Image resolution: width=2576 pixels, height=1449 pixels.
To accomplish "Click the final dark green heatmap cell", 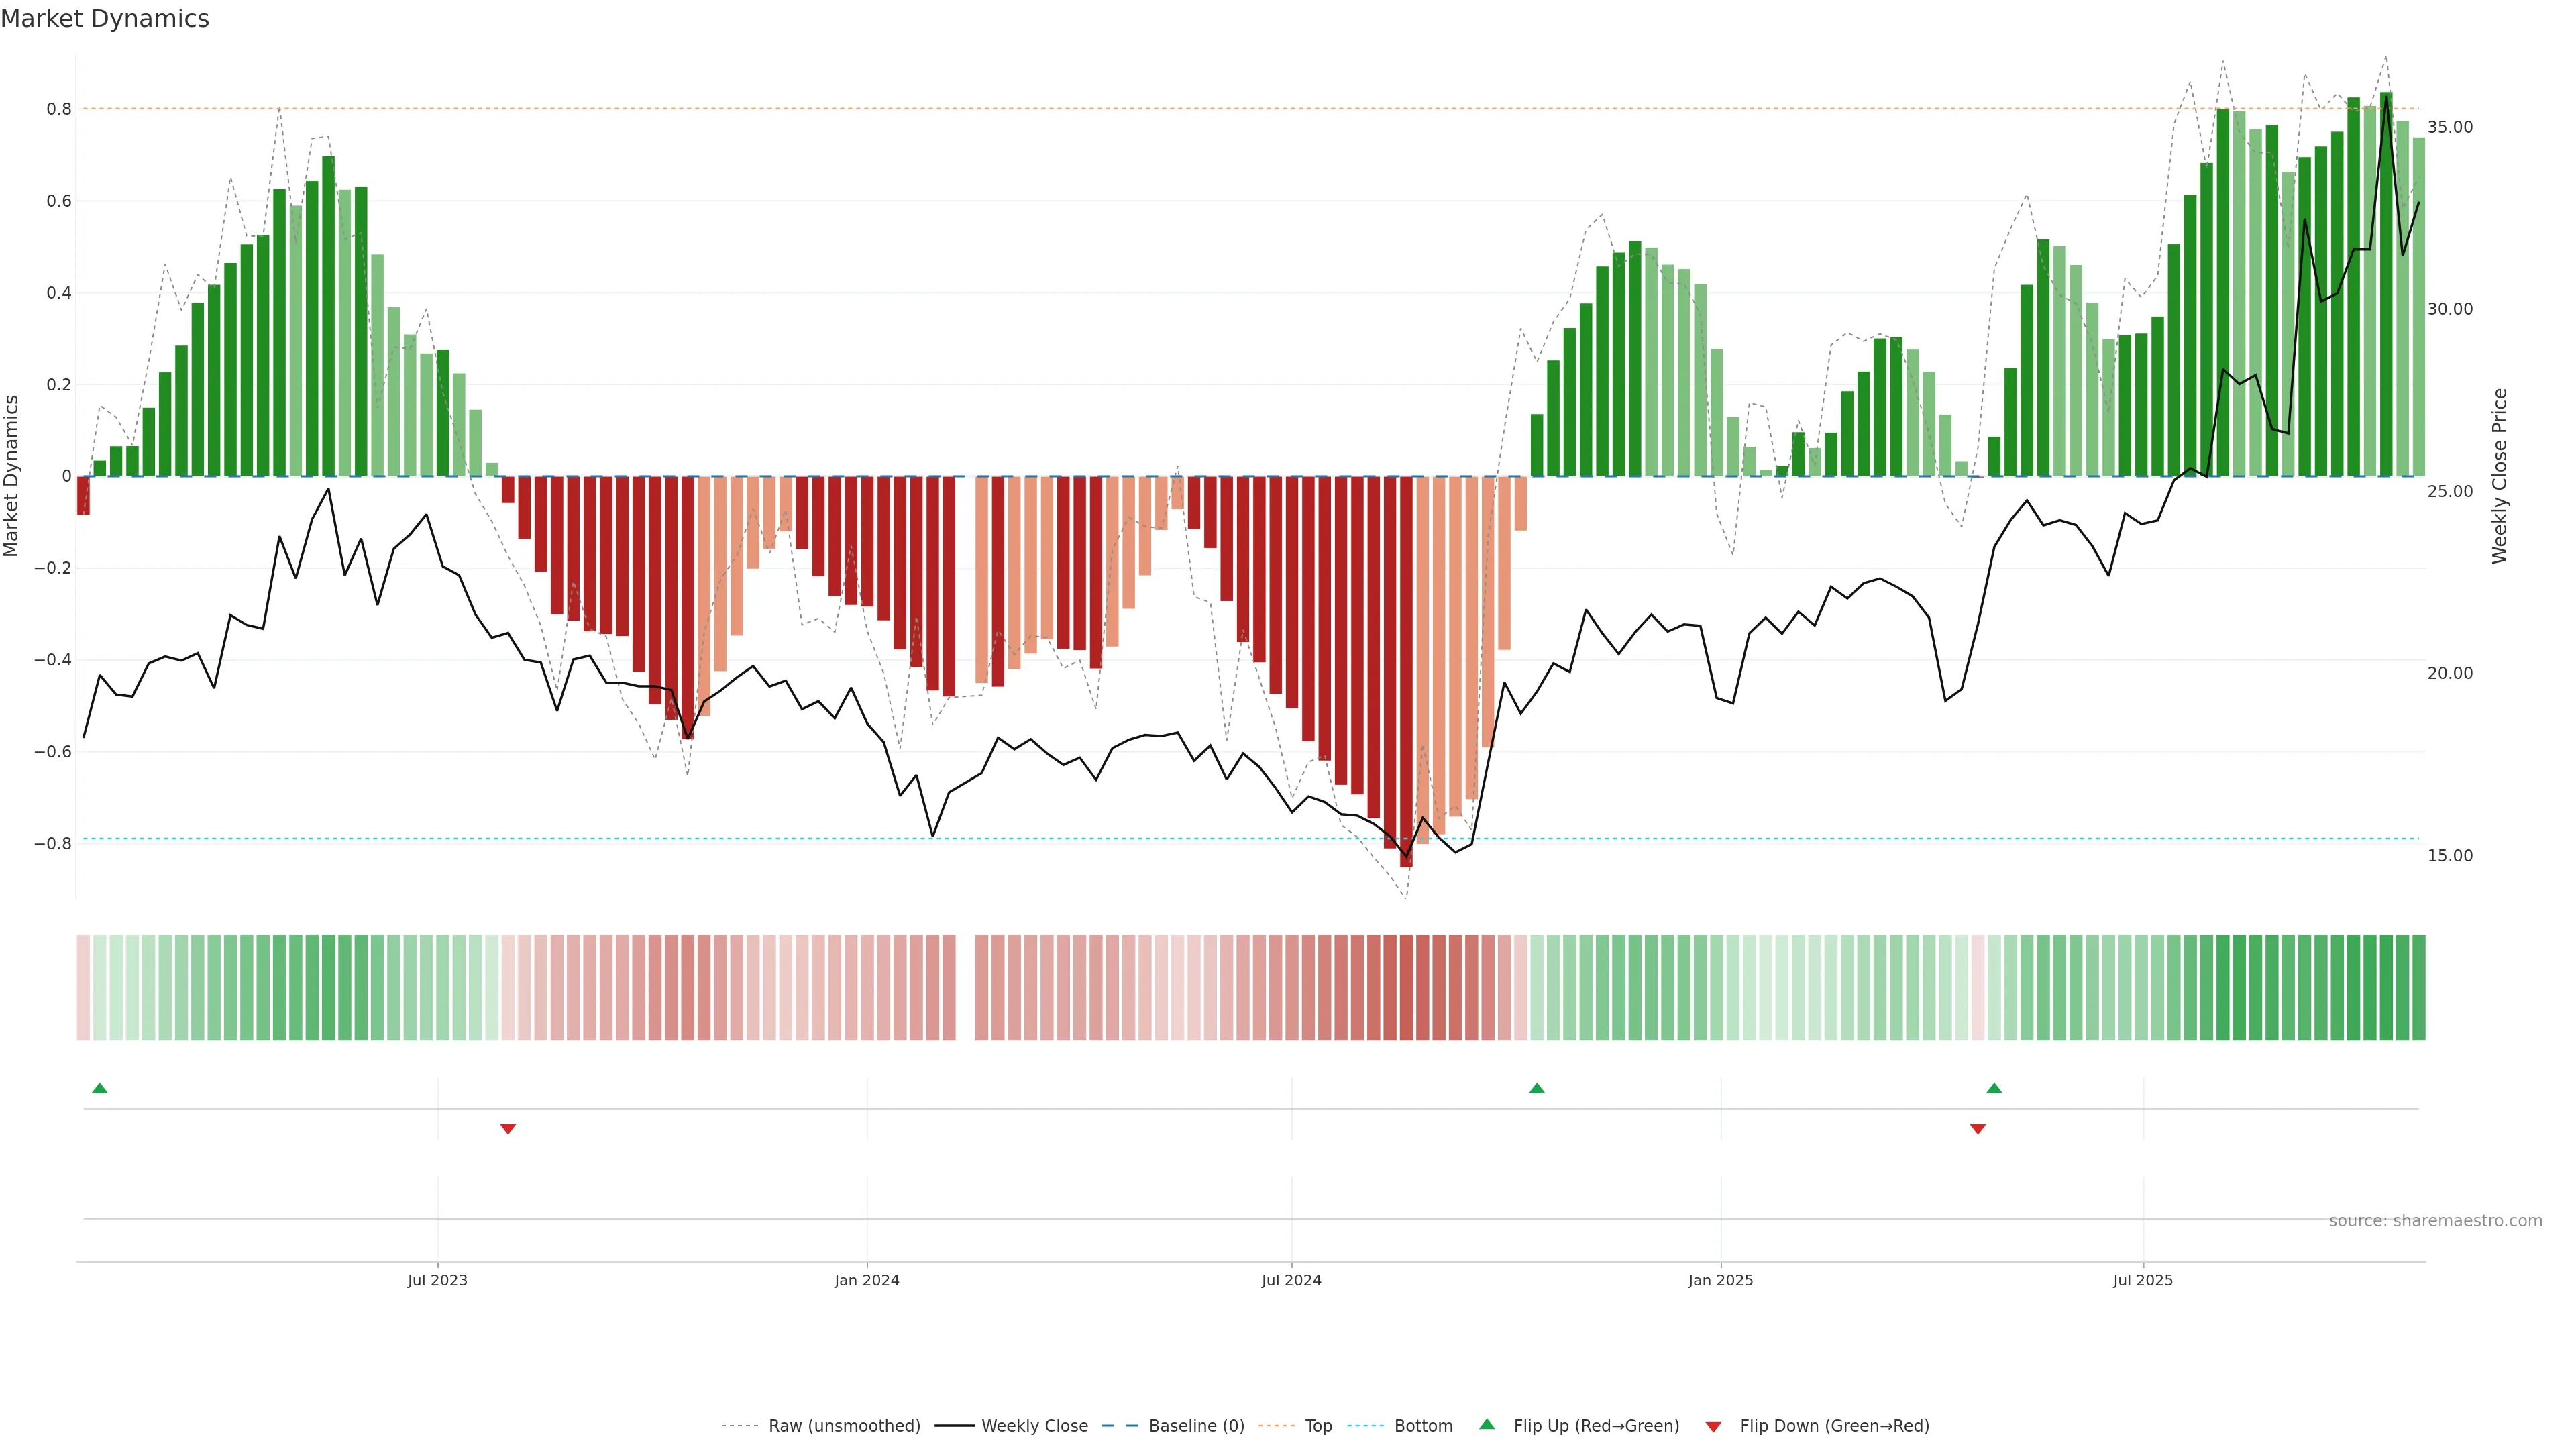I will pos(2418,988).
